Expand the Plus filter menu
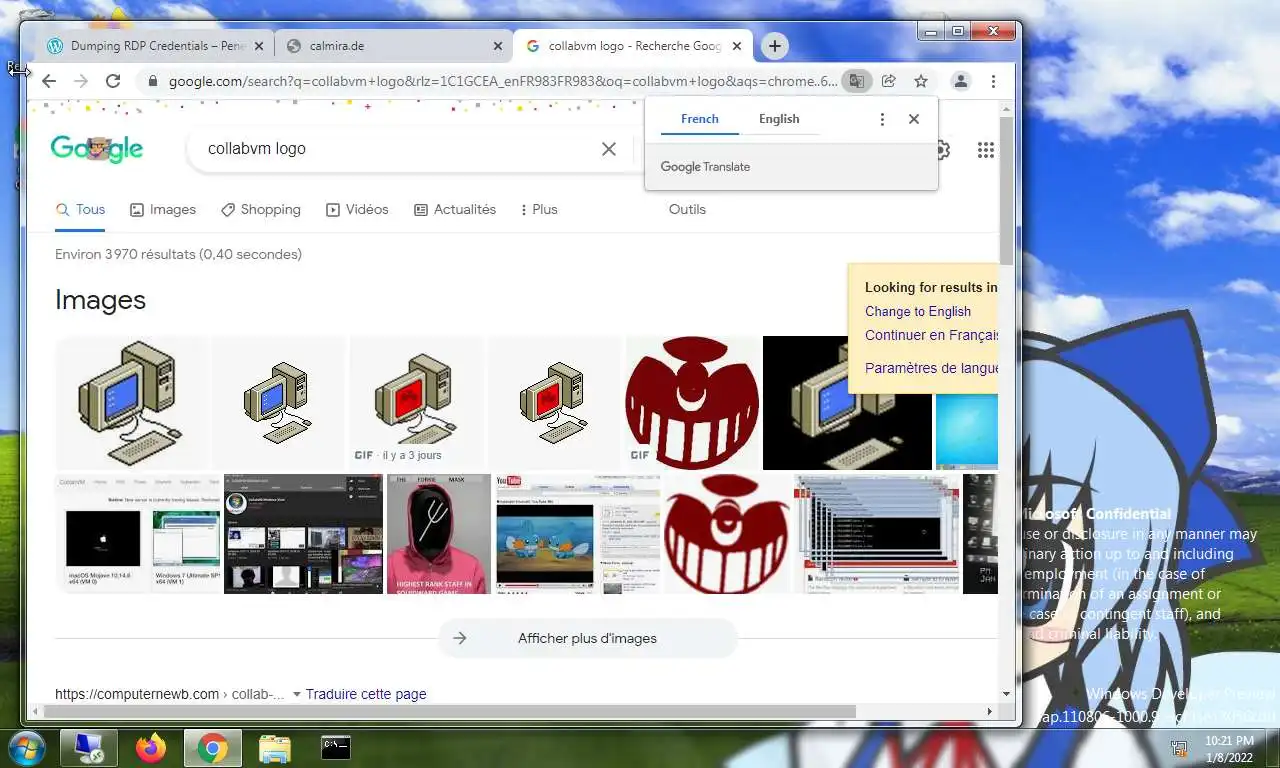This screenshot has height=768, width=1280. pyautogui.click(x=539, y=209)
